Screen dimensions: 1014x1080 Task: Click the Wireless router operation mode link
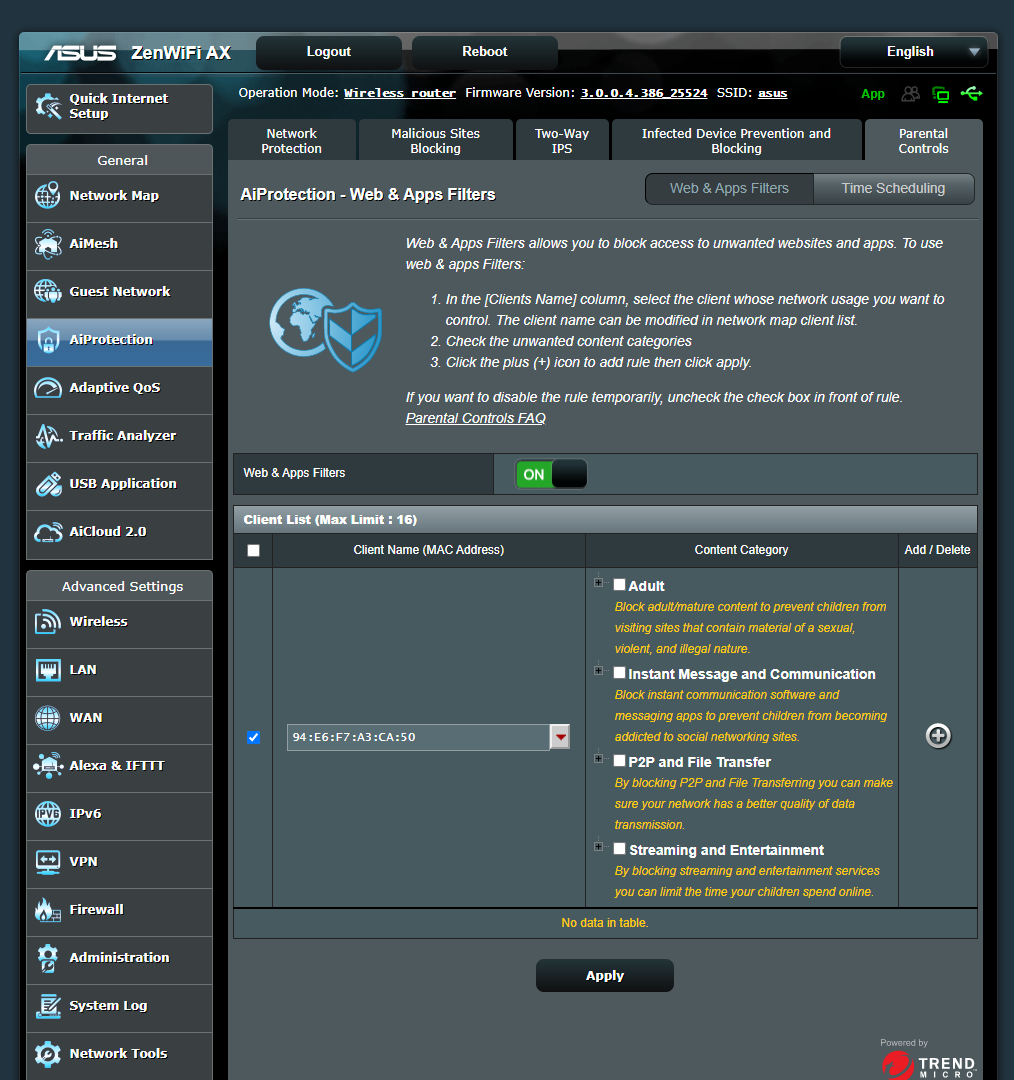point(400,93)
